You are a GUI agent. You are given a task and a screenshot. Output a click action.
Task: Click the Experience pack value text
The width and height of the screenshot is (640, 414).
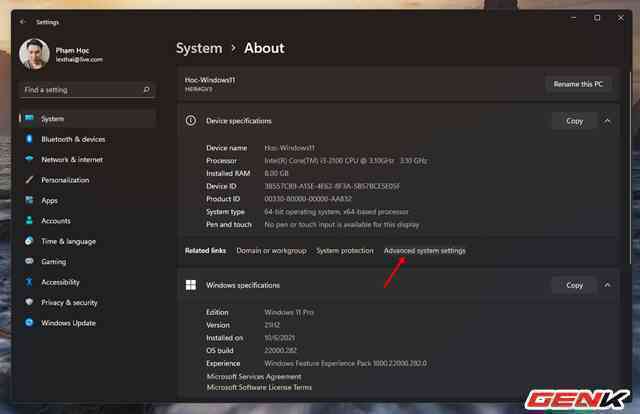point(345,363)
